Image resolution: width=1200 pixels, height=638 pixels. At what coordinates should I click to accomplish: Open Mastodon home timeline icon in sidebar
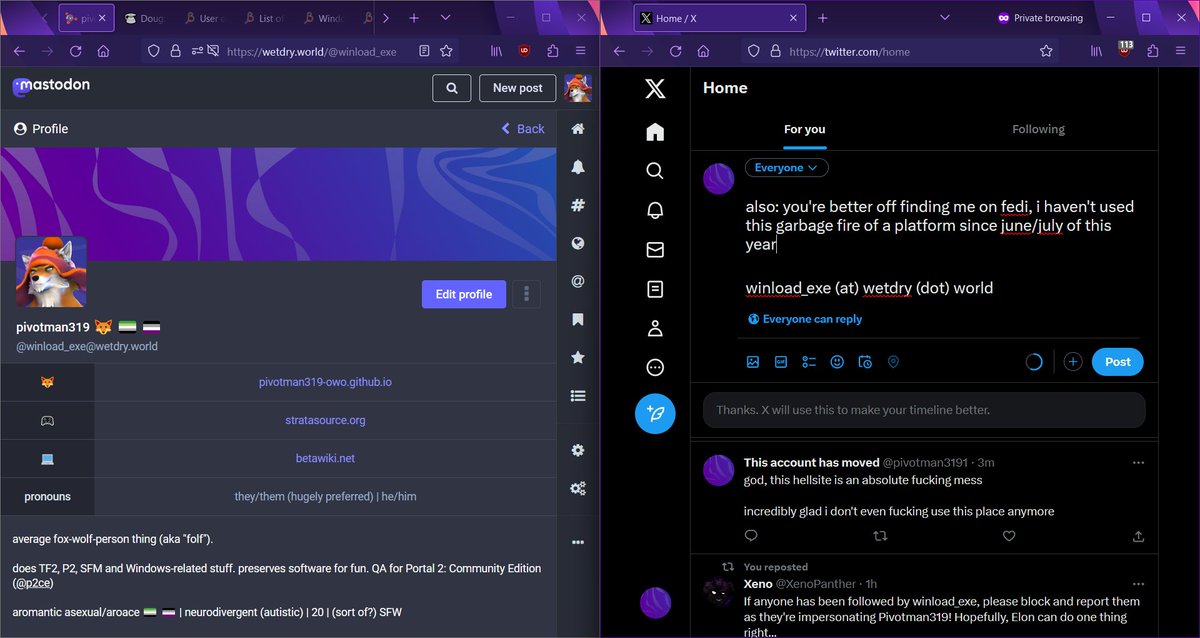coord(578,129)
